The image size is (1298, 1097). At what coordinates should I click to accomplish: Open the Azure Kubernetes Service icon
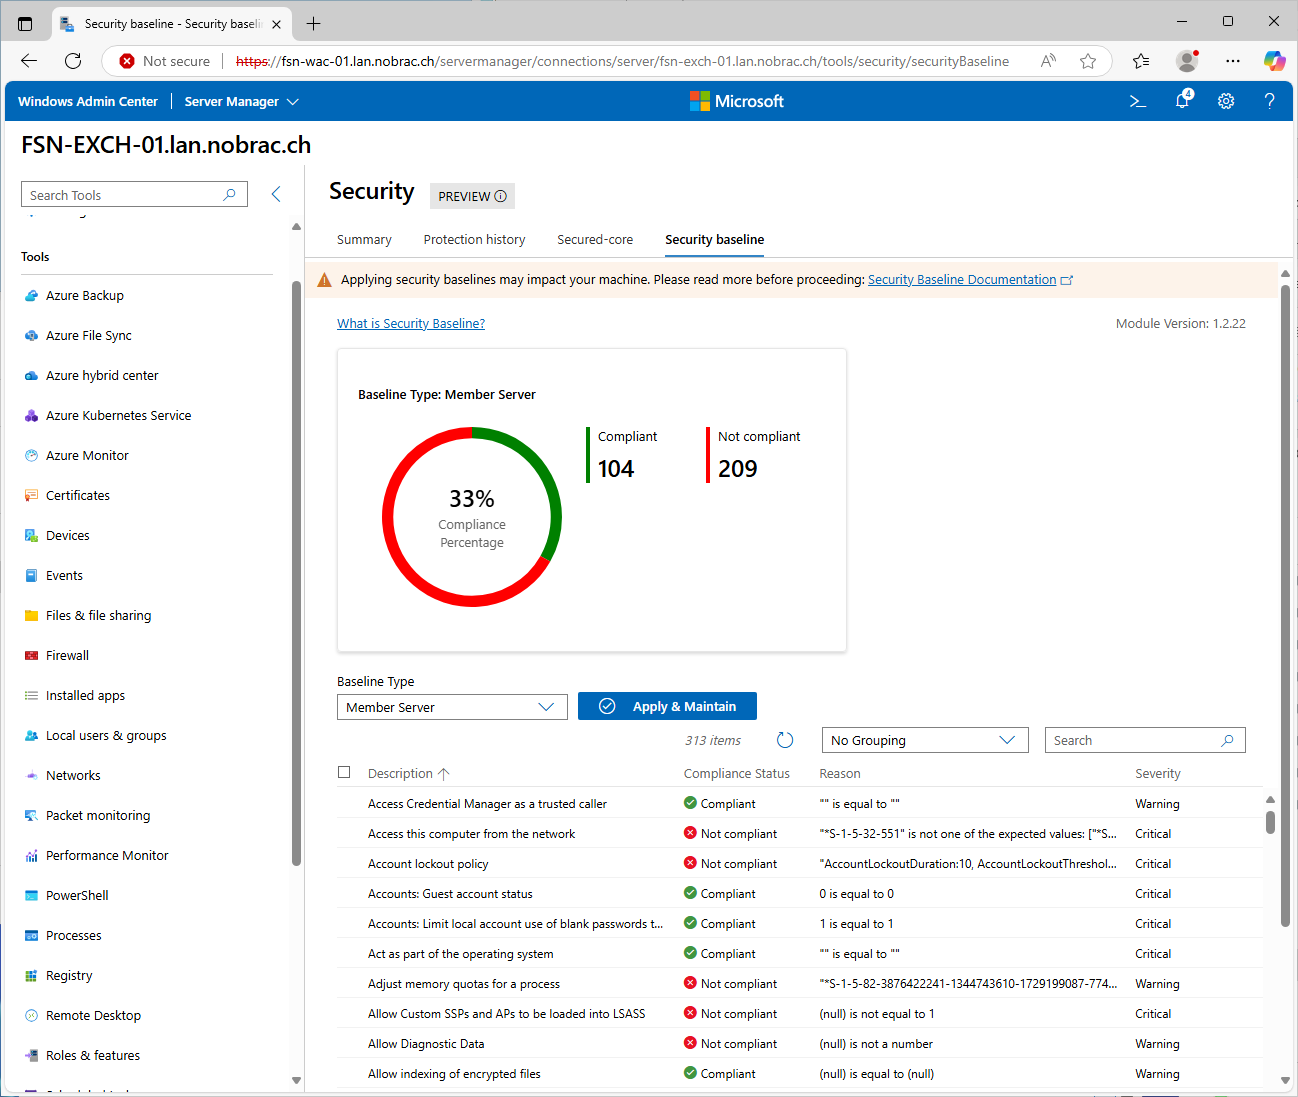[x=31, y=416]
